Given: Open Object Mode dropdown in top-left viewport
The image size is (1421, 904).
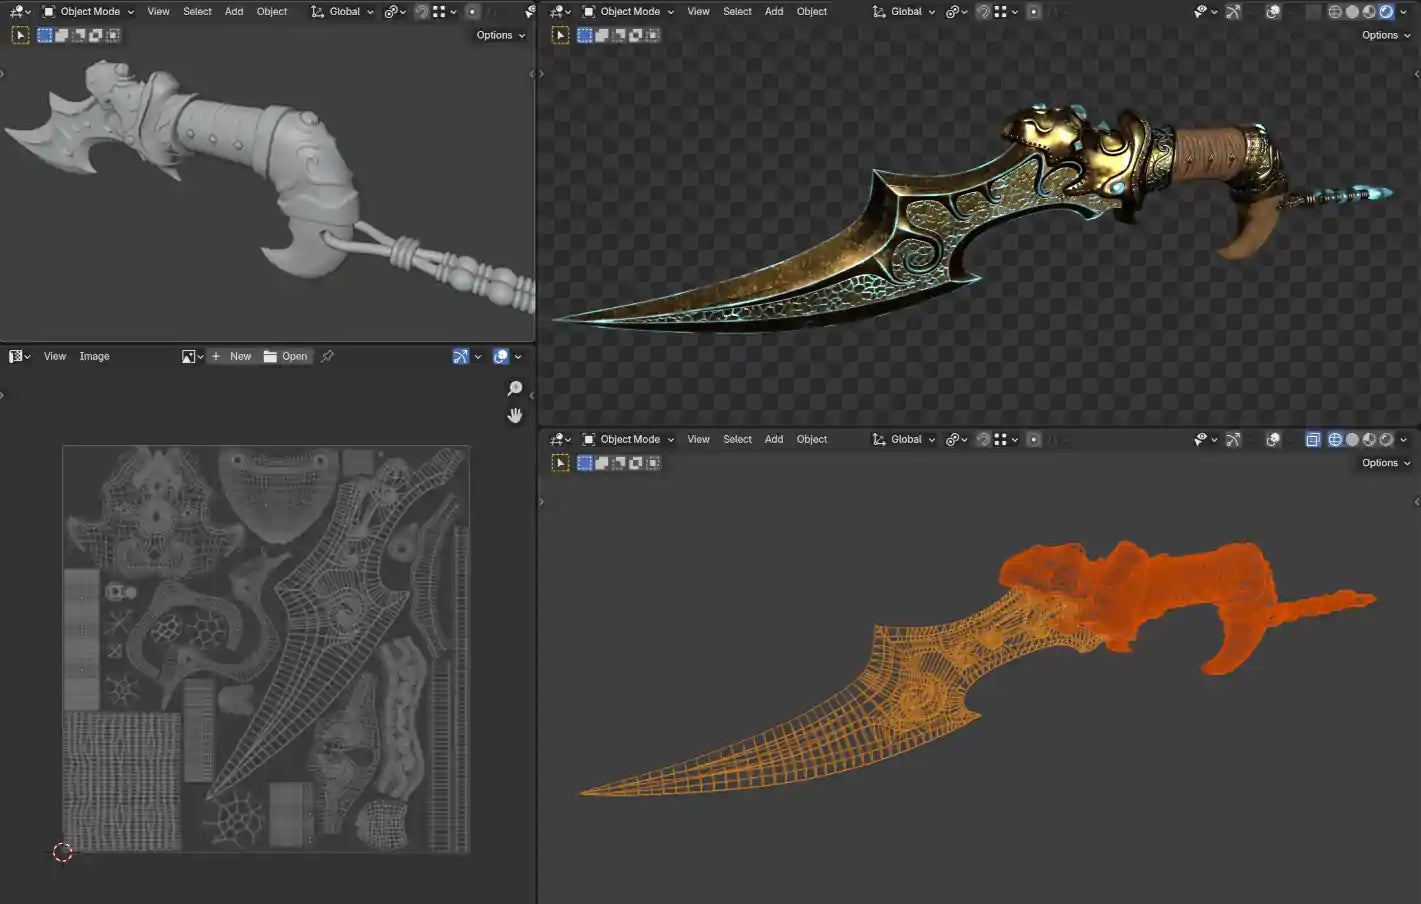Looking at the screenshot, I should pyautogui.click(x=88, y=12).
